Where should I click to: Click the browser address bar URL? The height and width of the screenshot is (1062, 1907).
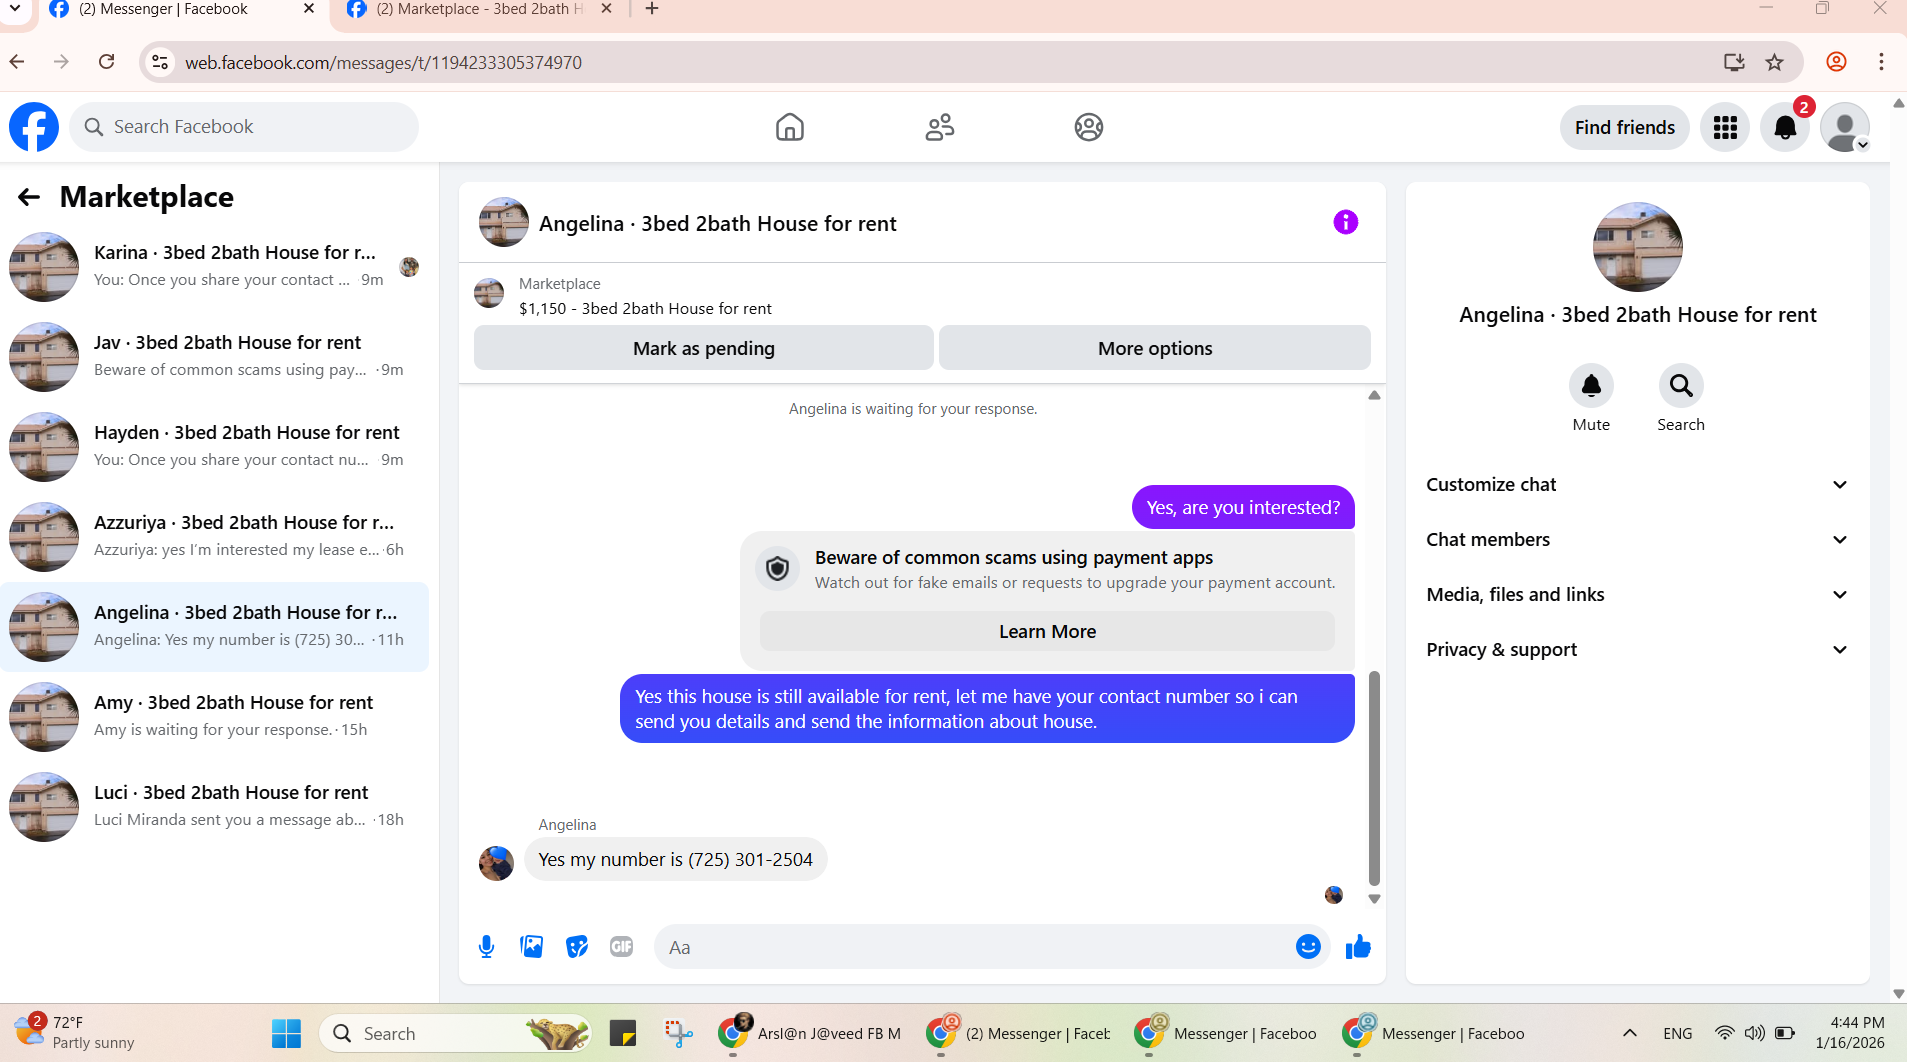click(383, 63)
